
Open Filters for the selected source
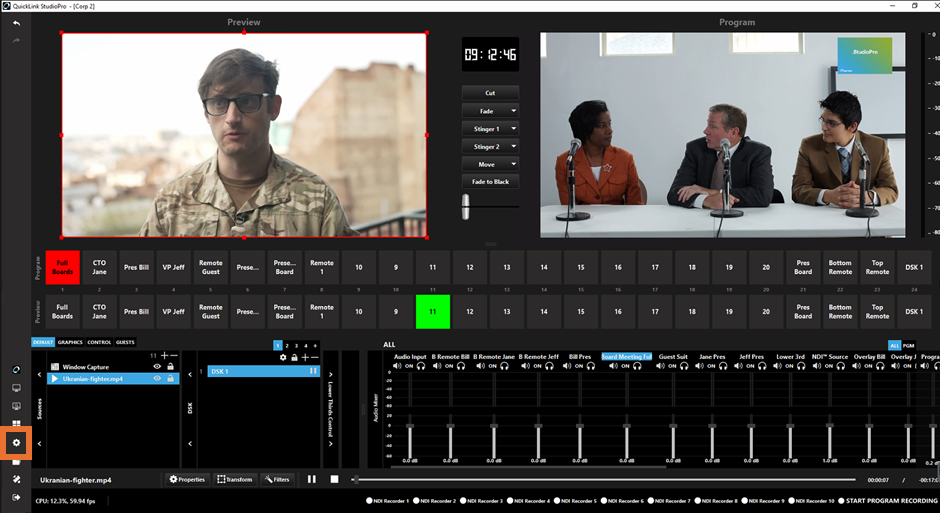click(x=277, y=479)
